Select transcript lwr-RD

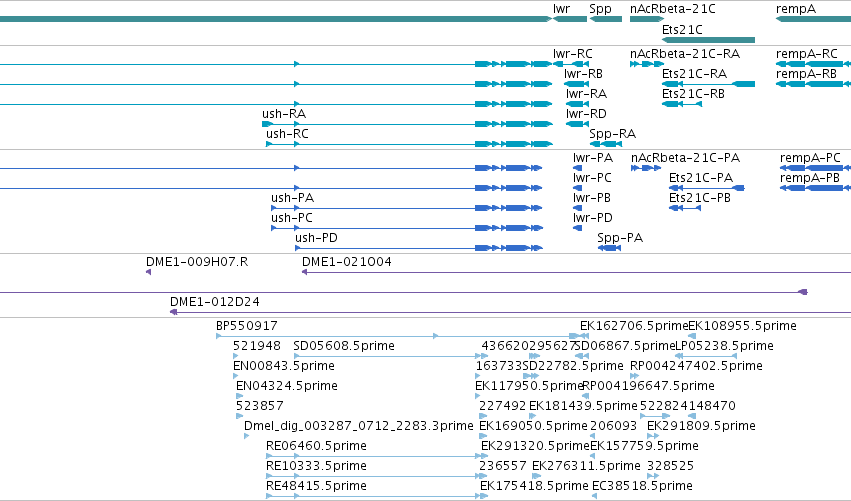point(586,114)
